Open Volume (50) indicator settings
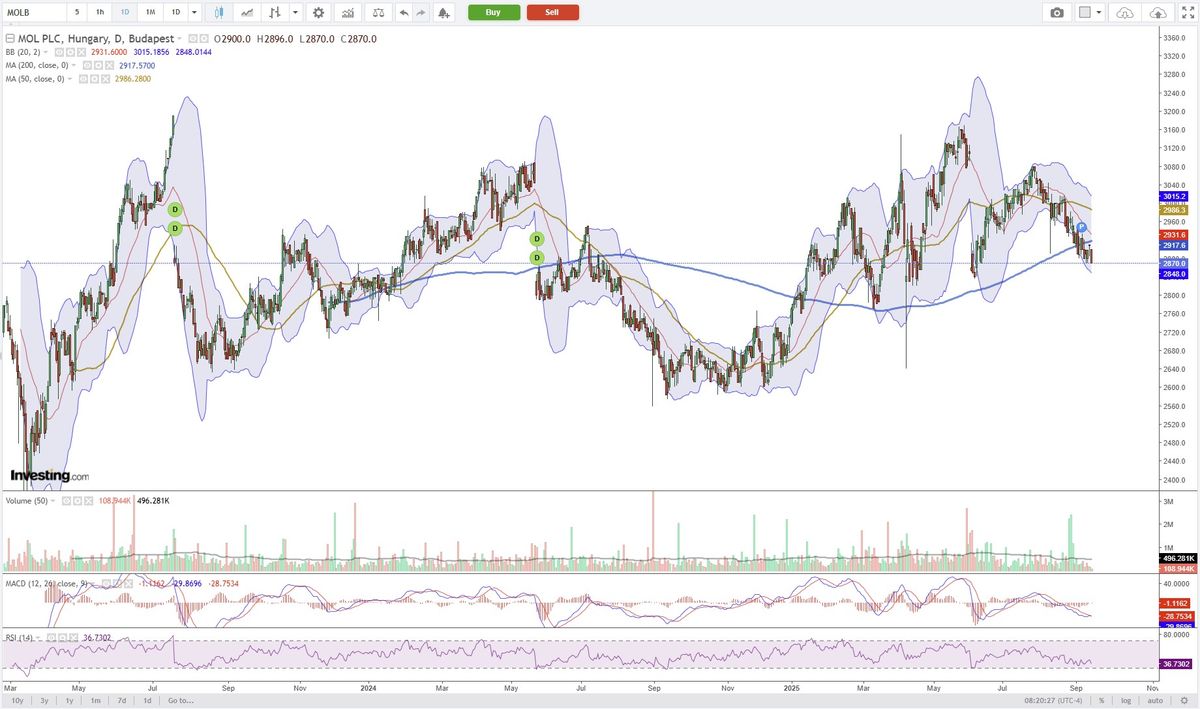 [x=78, y=499]
